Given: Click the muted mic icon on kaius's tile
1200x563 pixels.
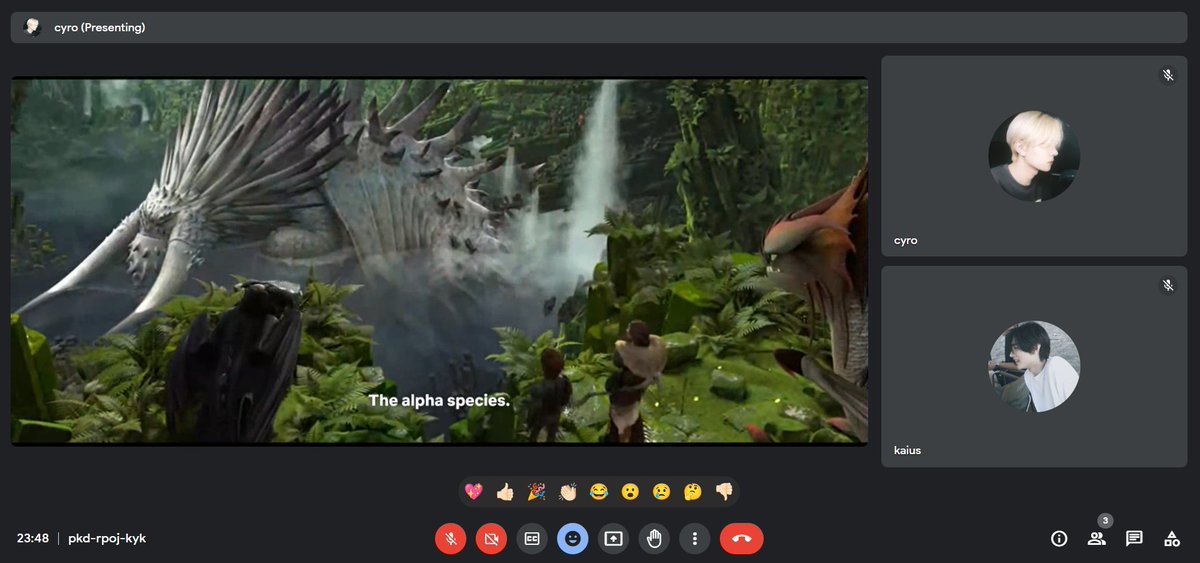Looking at the screenshot, I should pyautogui.click(x=1168, y=285).
